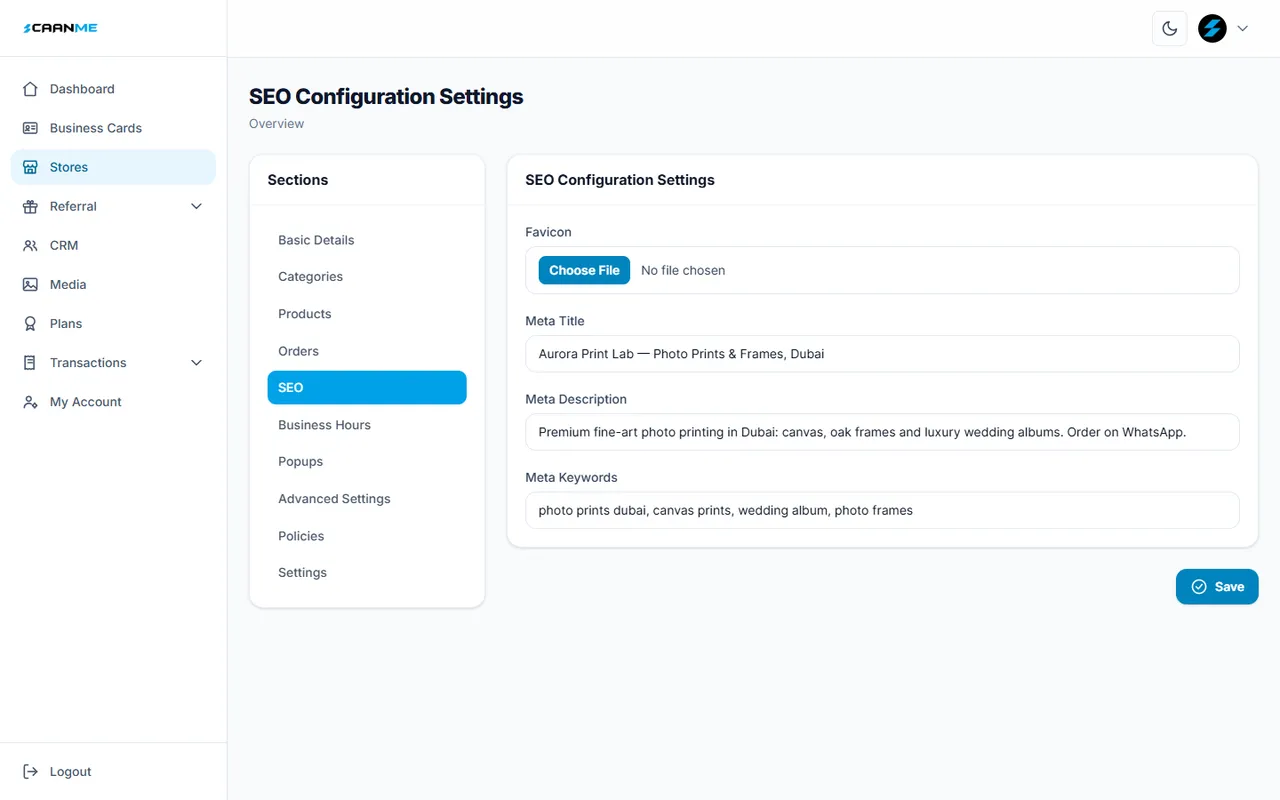Screen dimensions: 1280x800
Task: Click the Favicon label
Action: pyautogui.click(x=548, y=232)
